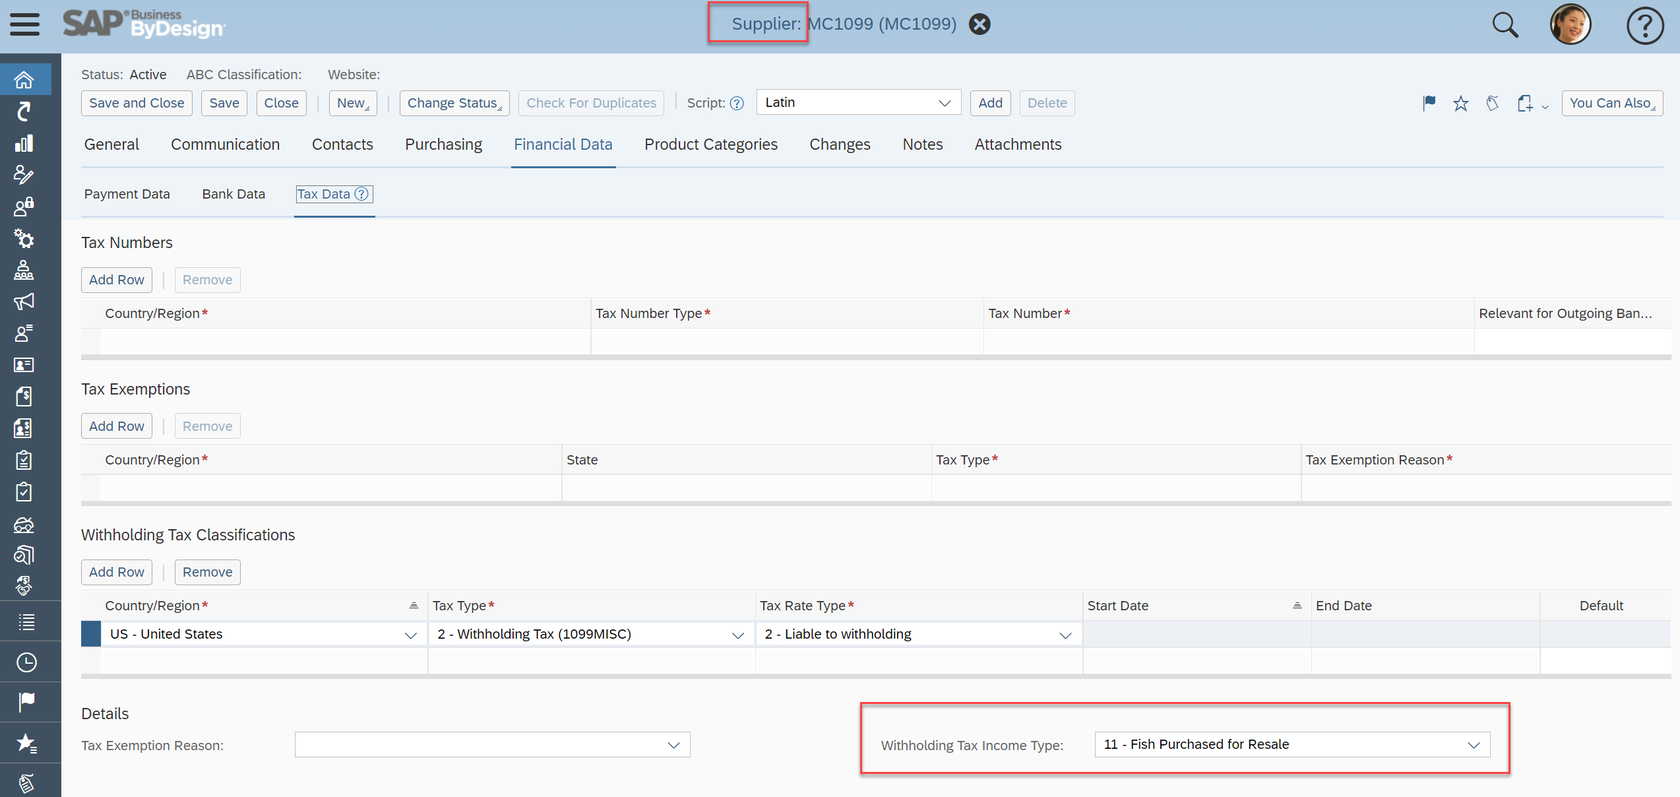This screenshot has width=1680, height=797.
Task: Switch to the Communication tab
Action: pyautogui.click(x=225, y=144)
